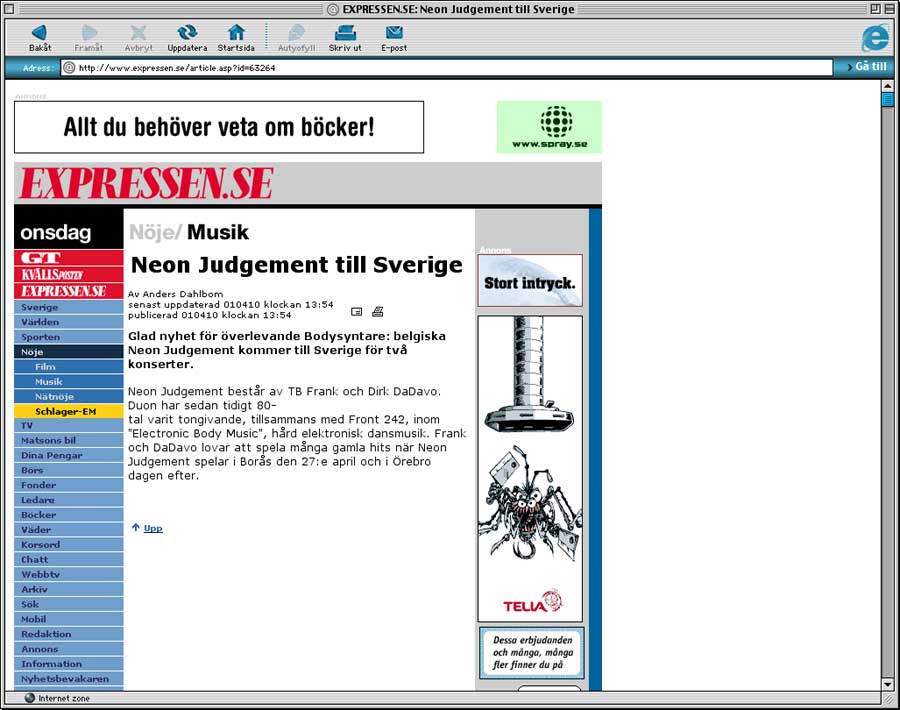Click the Stort intryck ad
900x710 pixels.
pyautogui.click(x=530, y=281)
